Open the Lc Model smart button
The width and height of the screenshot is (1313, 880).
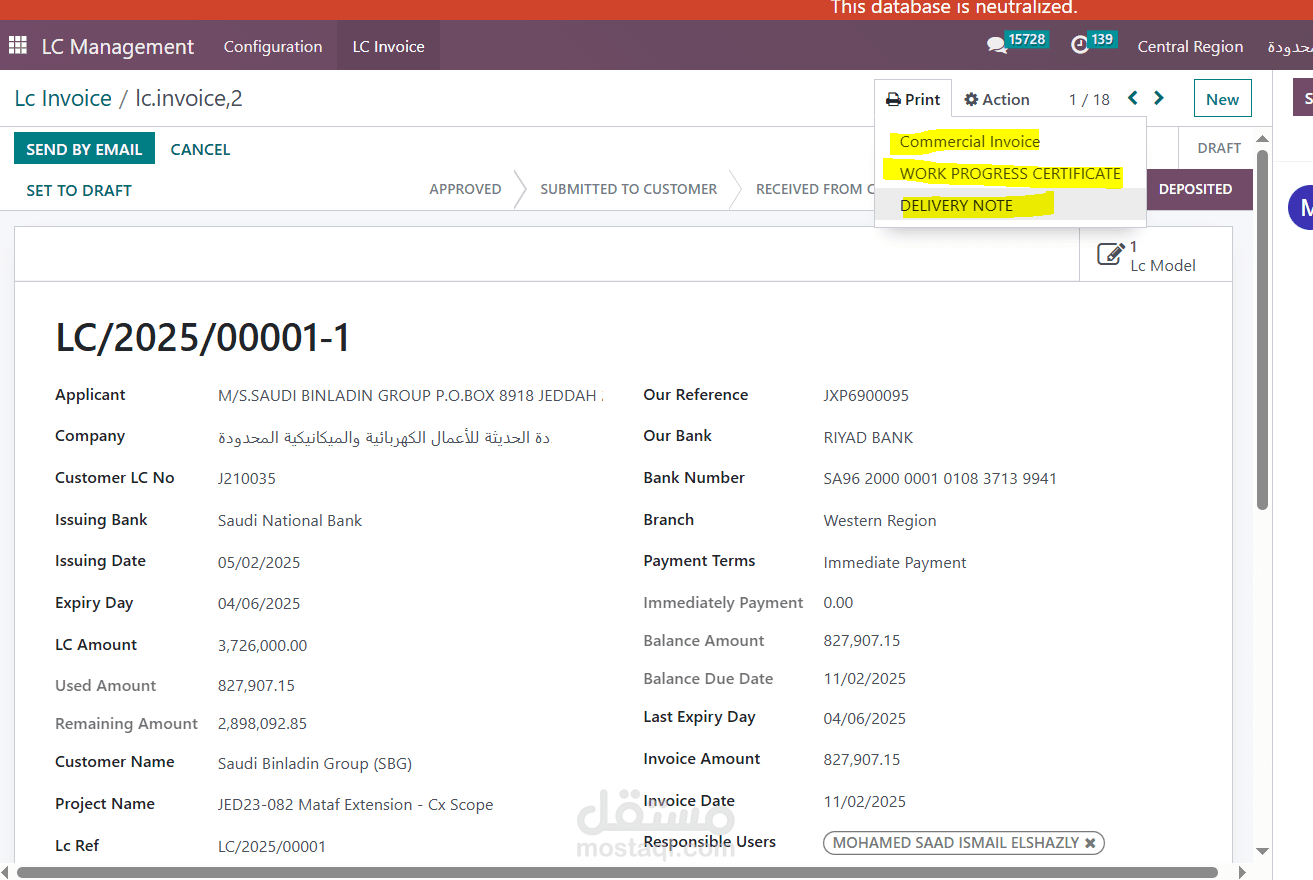(x=1155, y=255)
